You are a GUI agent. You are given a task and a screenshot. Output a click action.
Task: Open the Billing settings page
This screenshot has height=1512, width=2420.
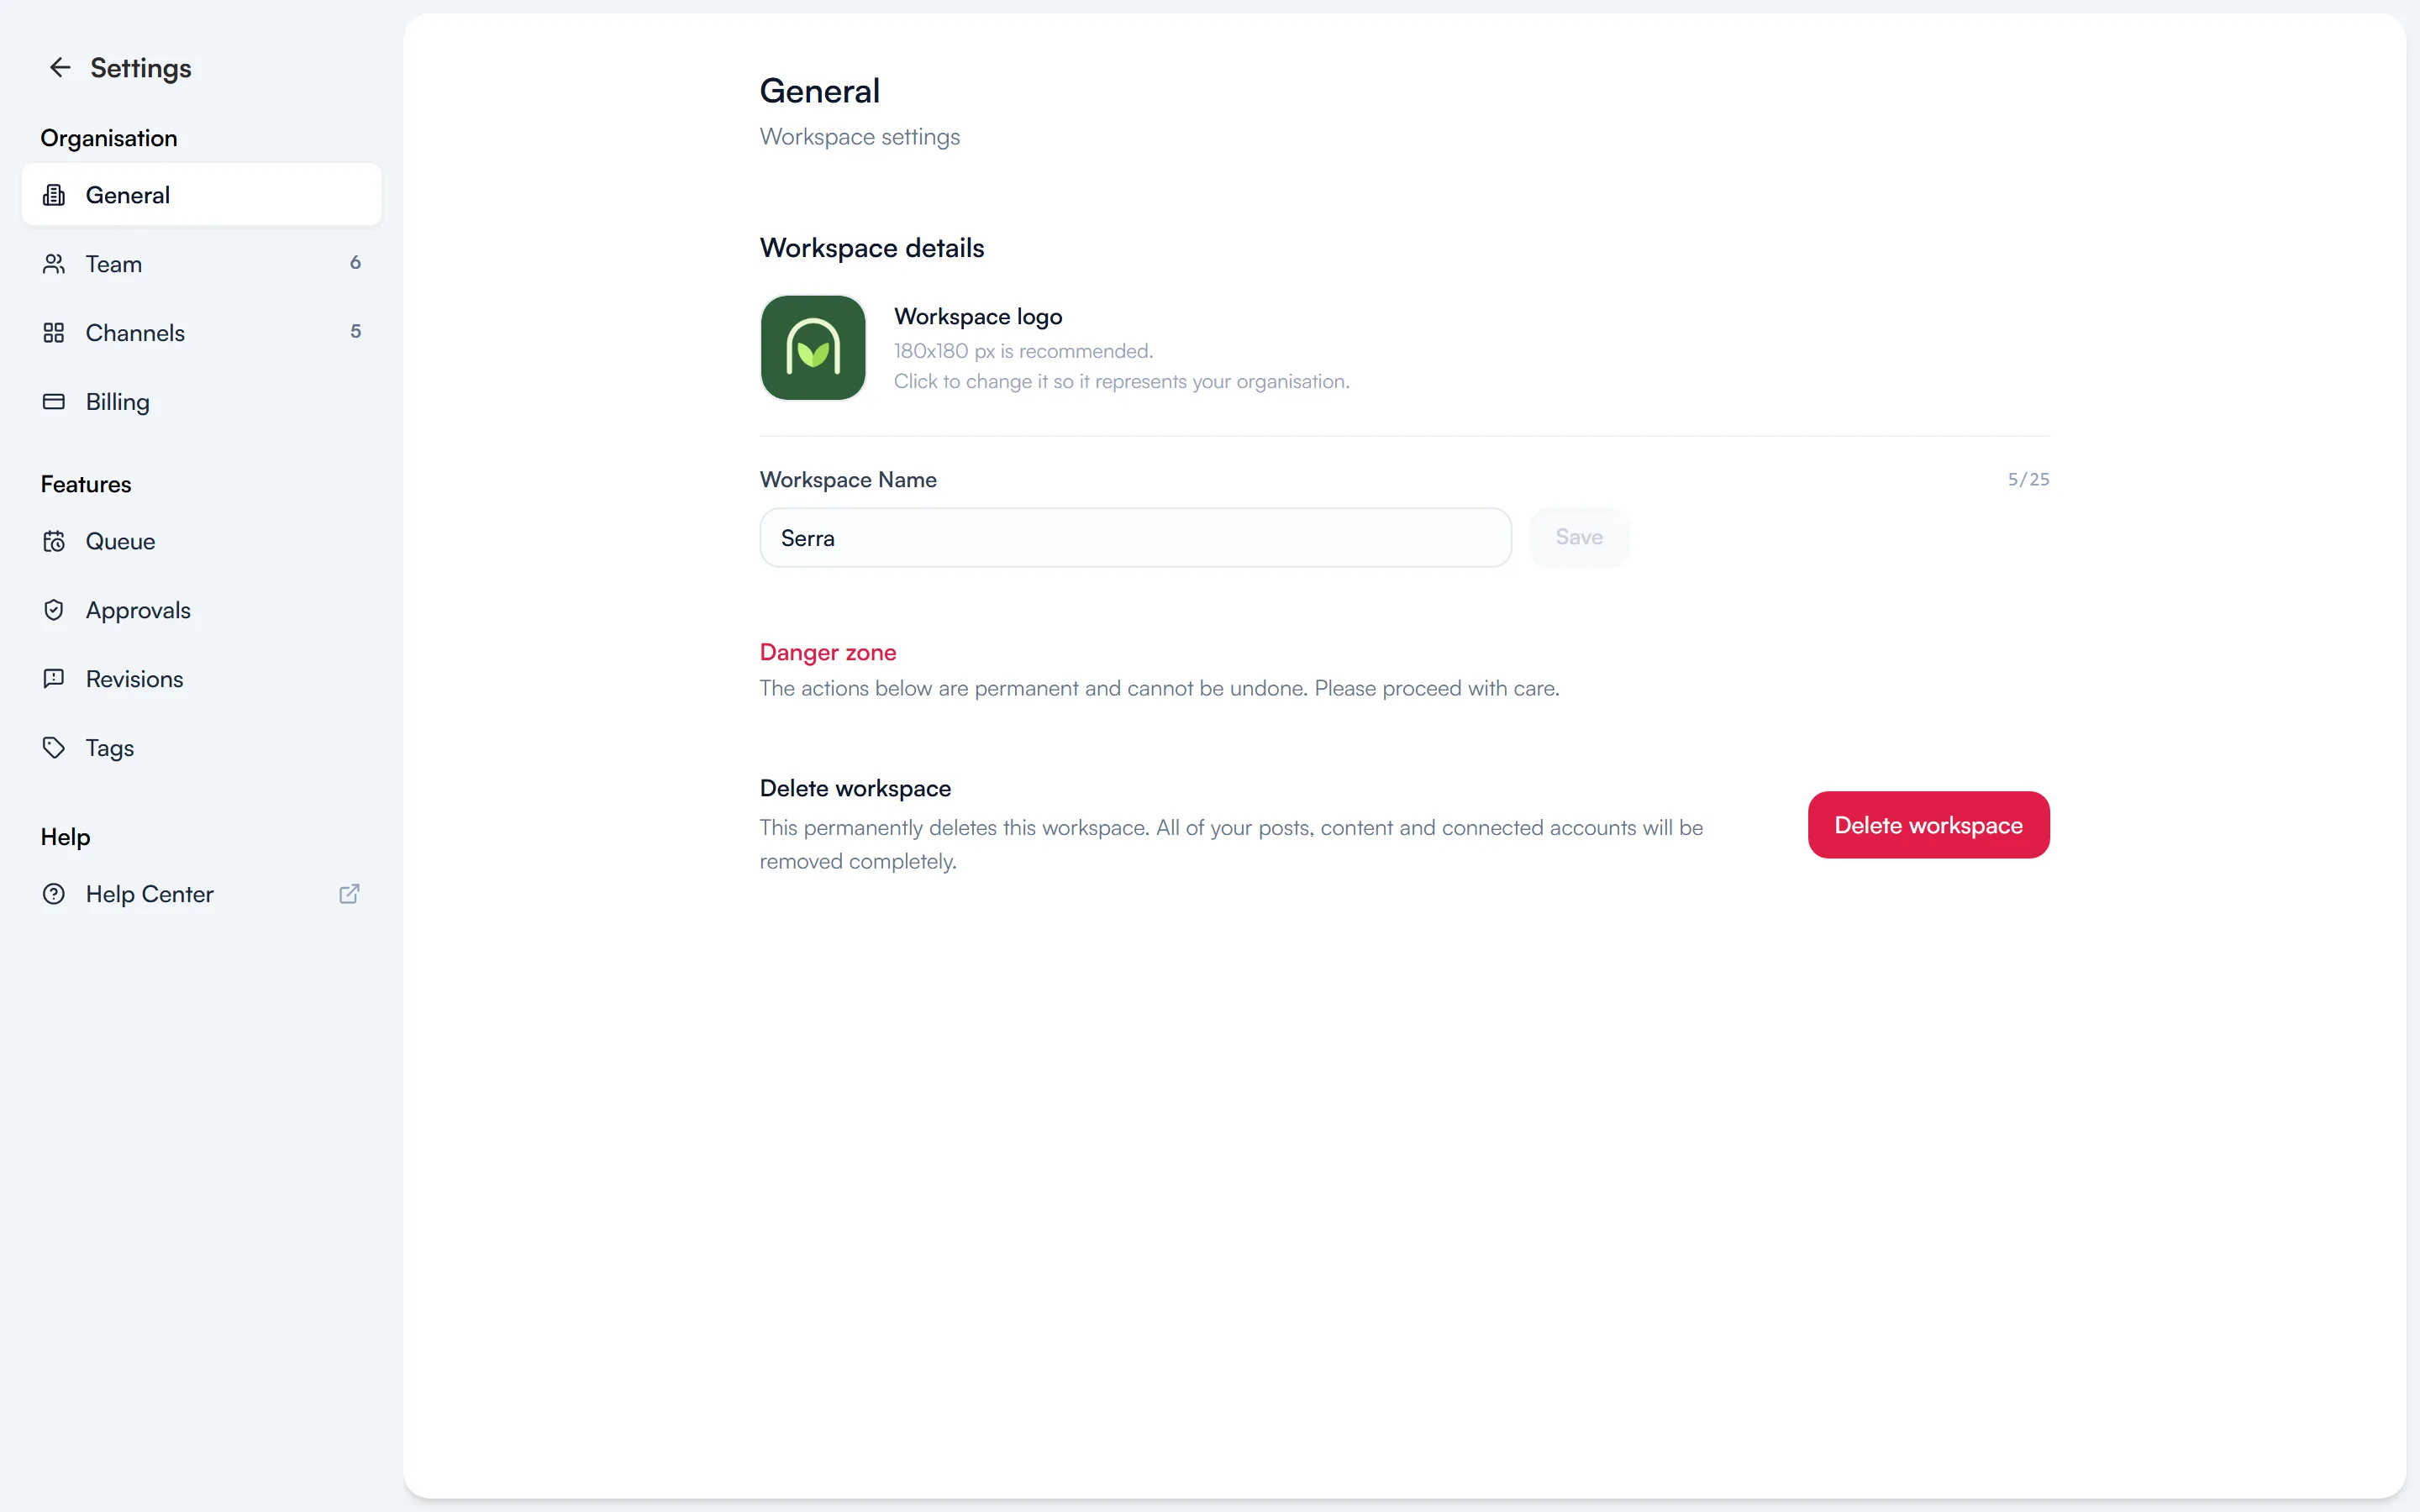(201, 402)
